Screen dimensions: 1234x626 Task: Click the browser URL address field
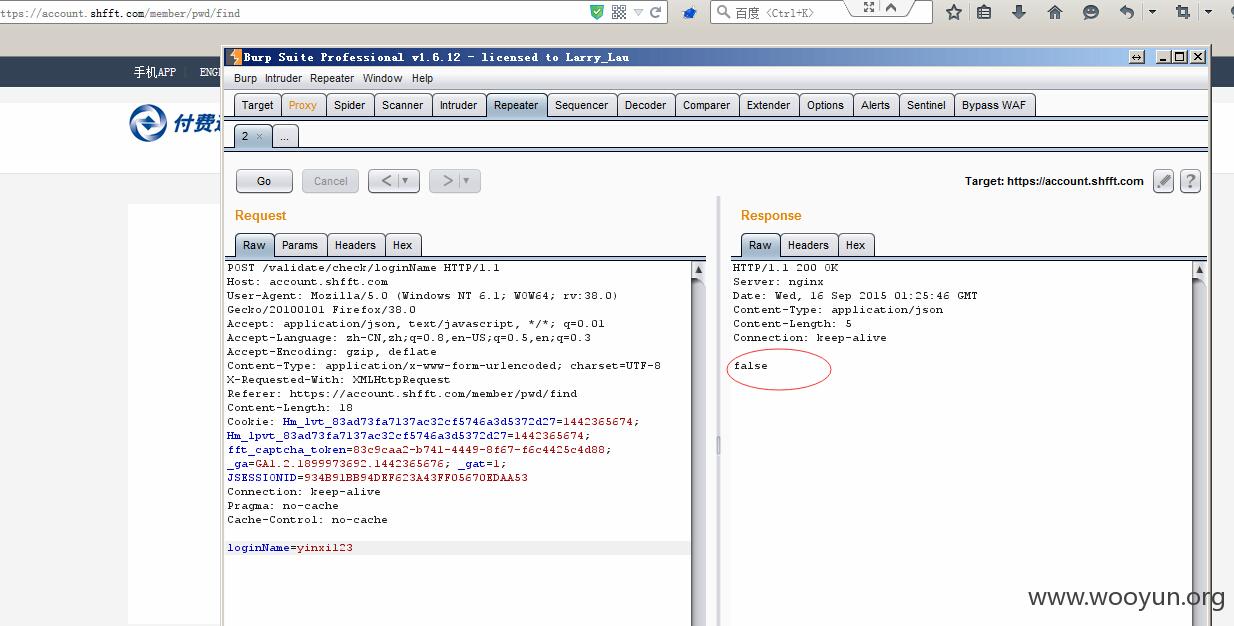[x=290, y=13]
